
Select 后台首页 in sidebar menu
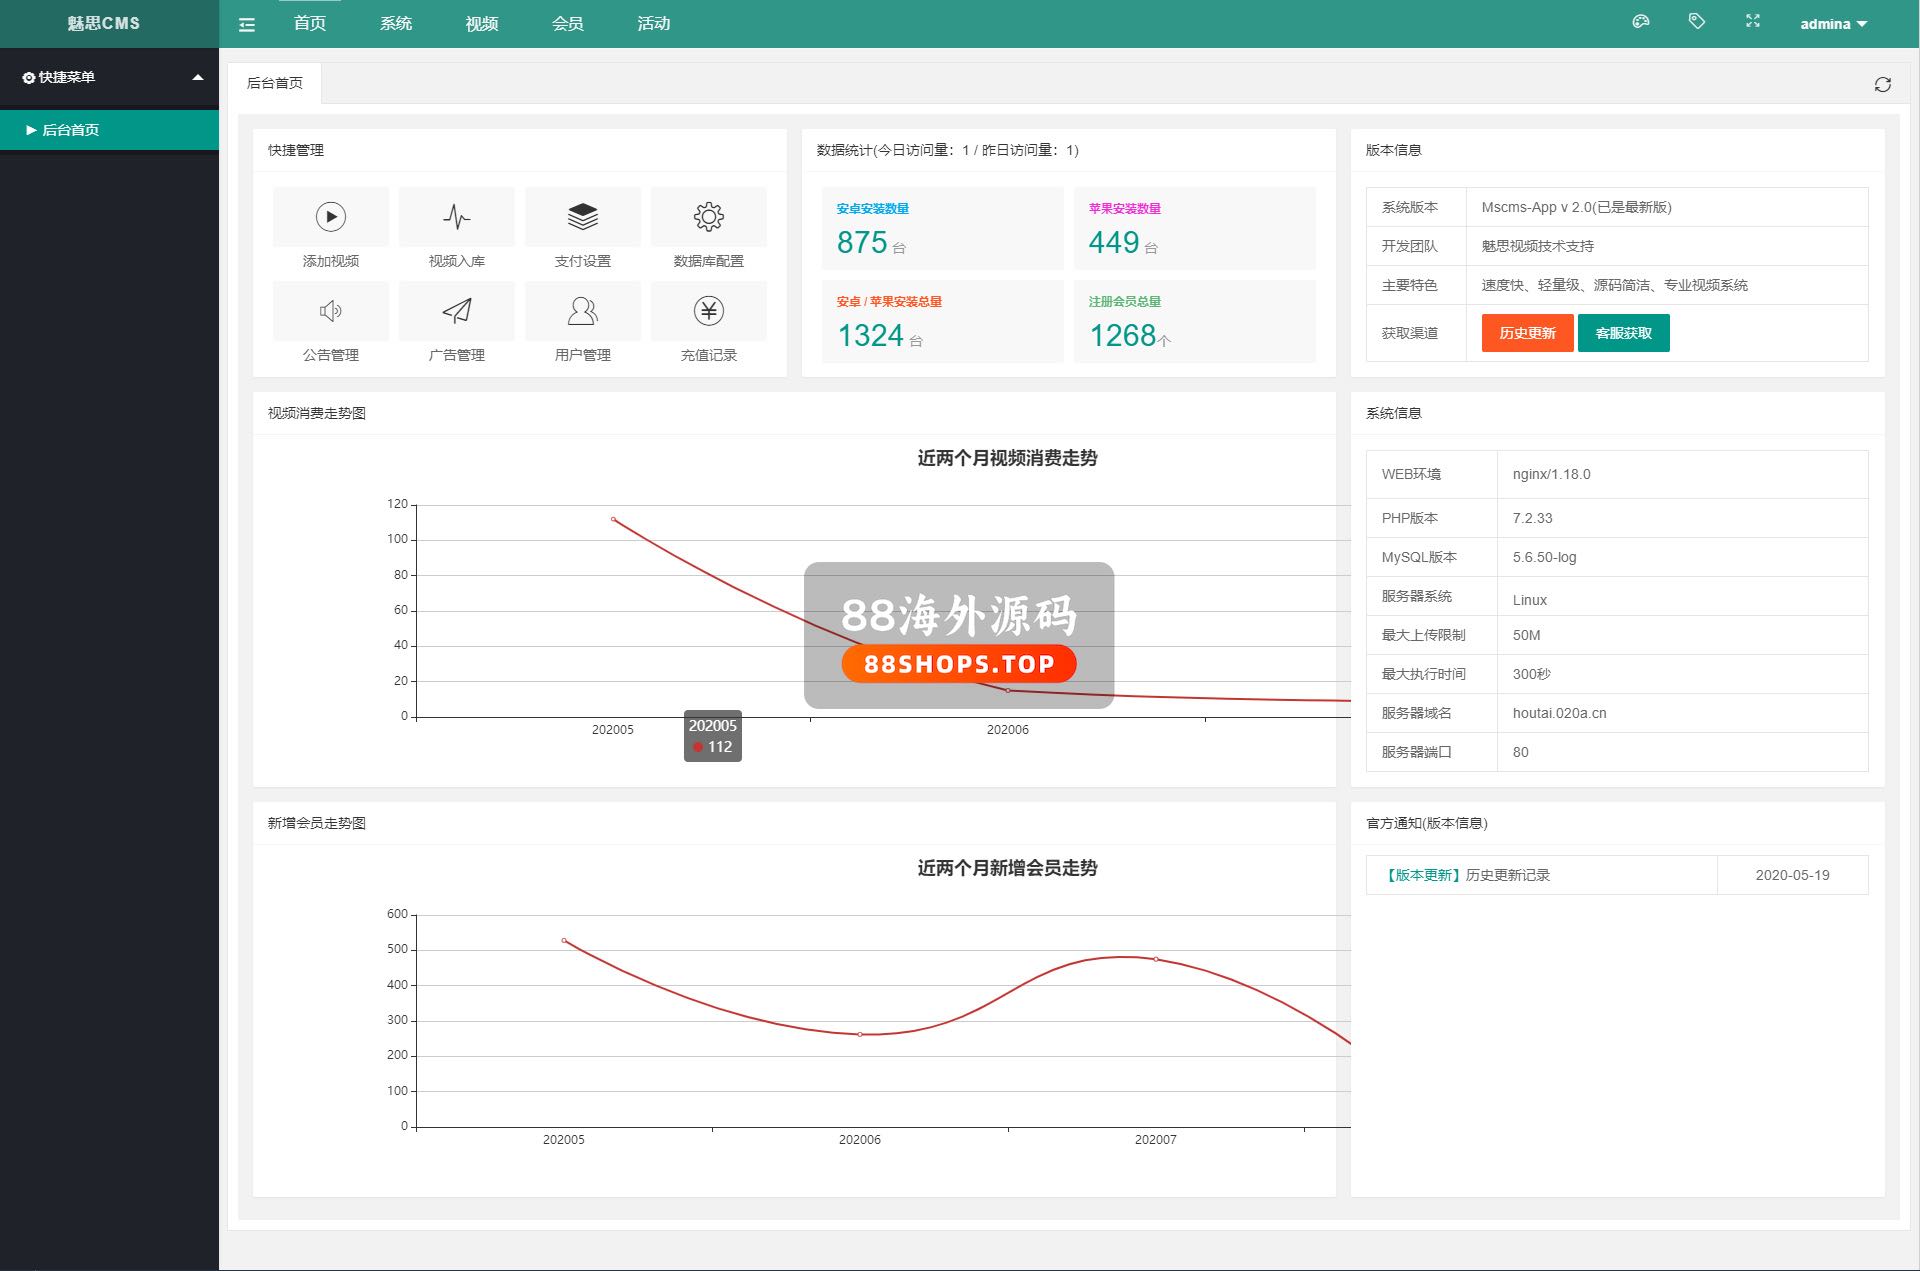(70, 130)
